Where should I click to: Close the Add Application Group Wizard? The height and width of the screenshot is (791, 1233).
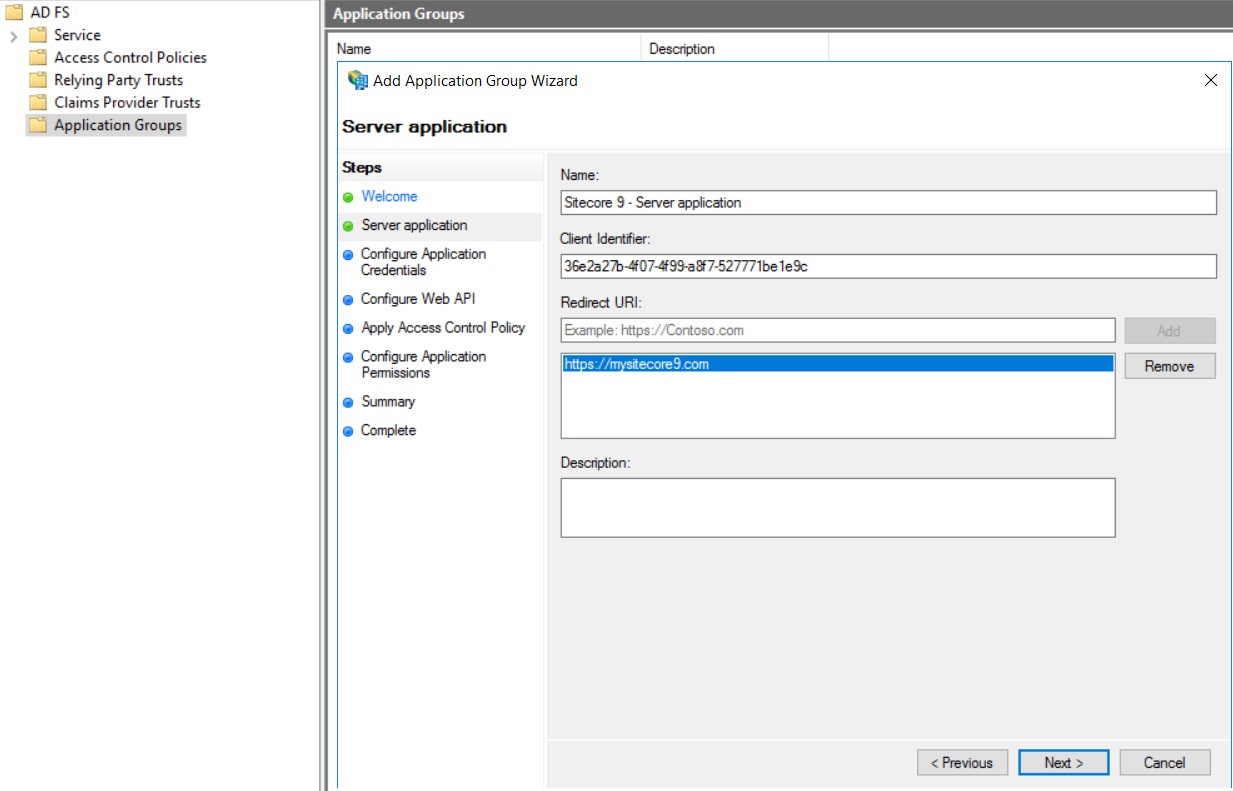1210,80
